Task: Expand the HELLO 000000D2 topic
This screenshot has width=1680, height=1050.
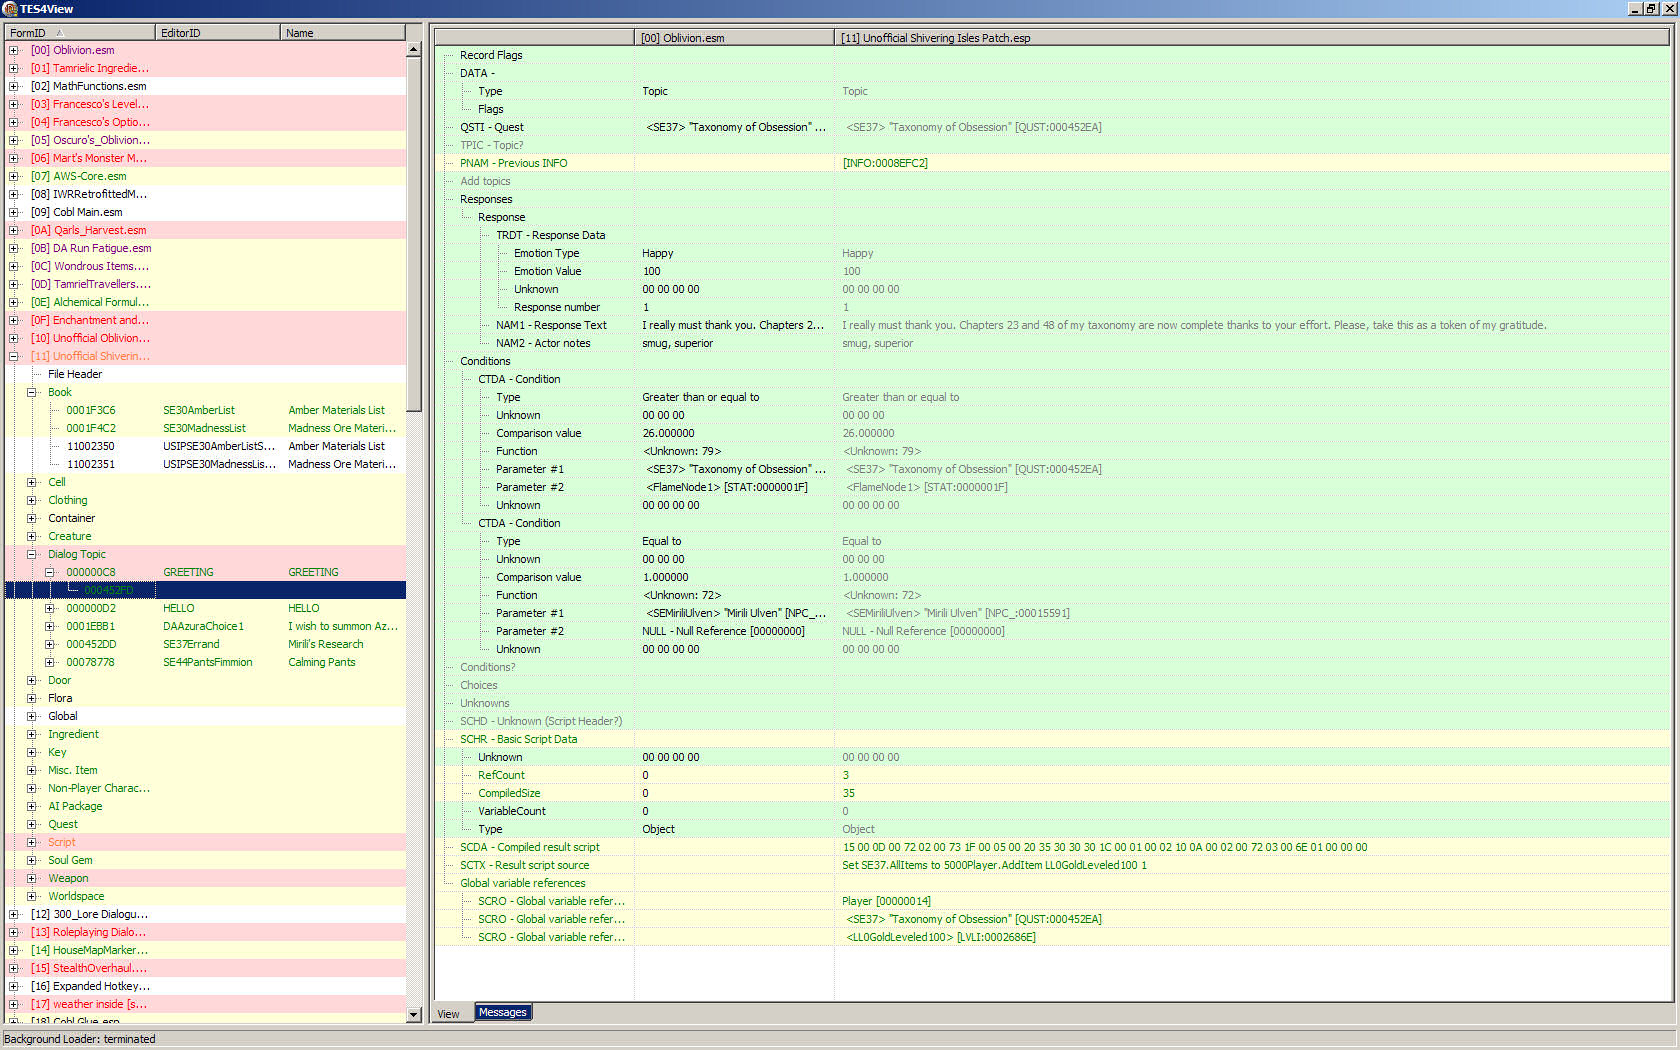Action: [x=49, y=608]
